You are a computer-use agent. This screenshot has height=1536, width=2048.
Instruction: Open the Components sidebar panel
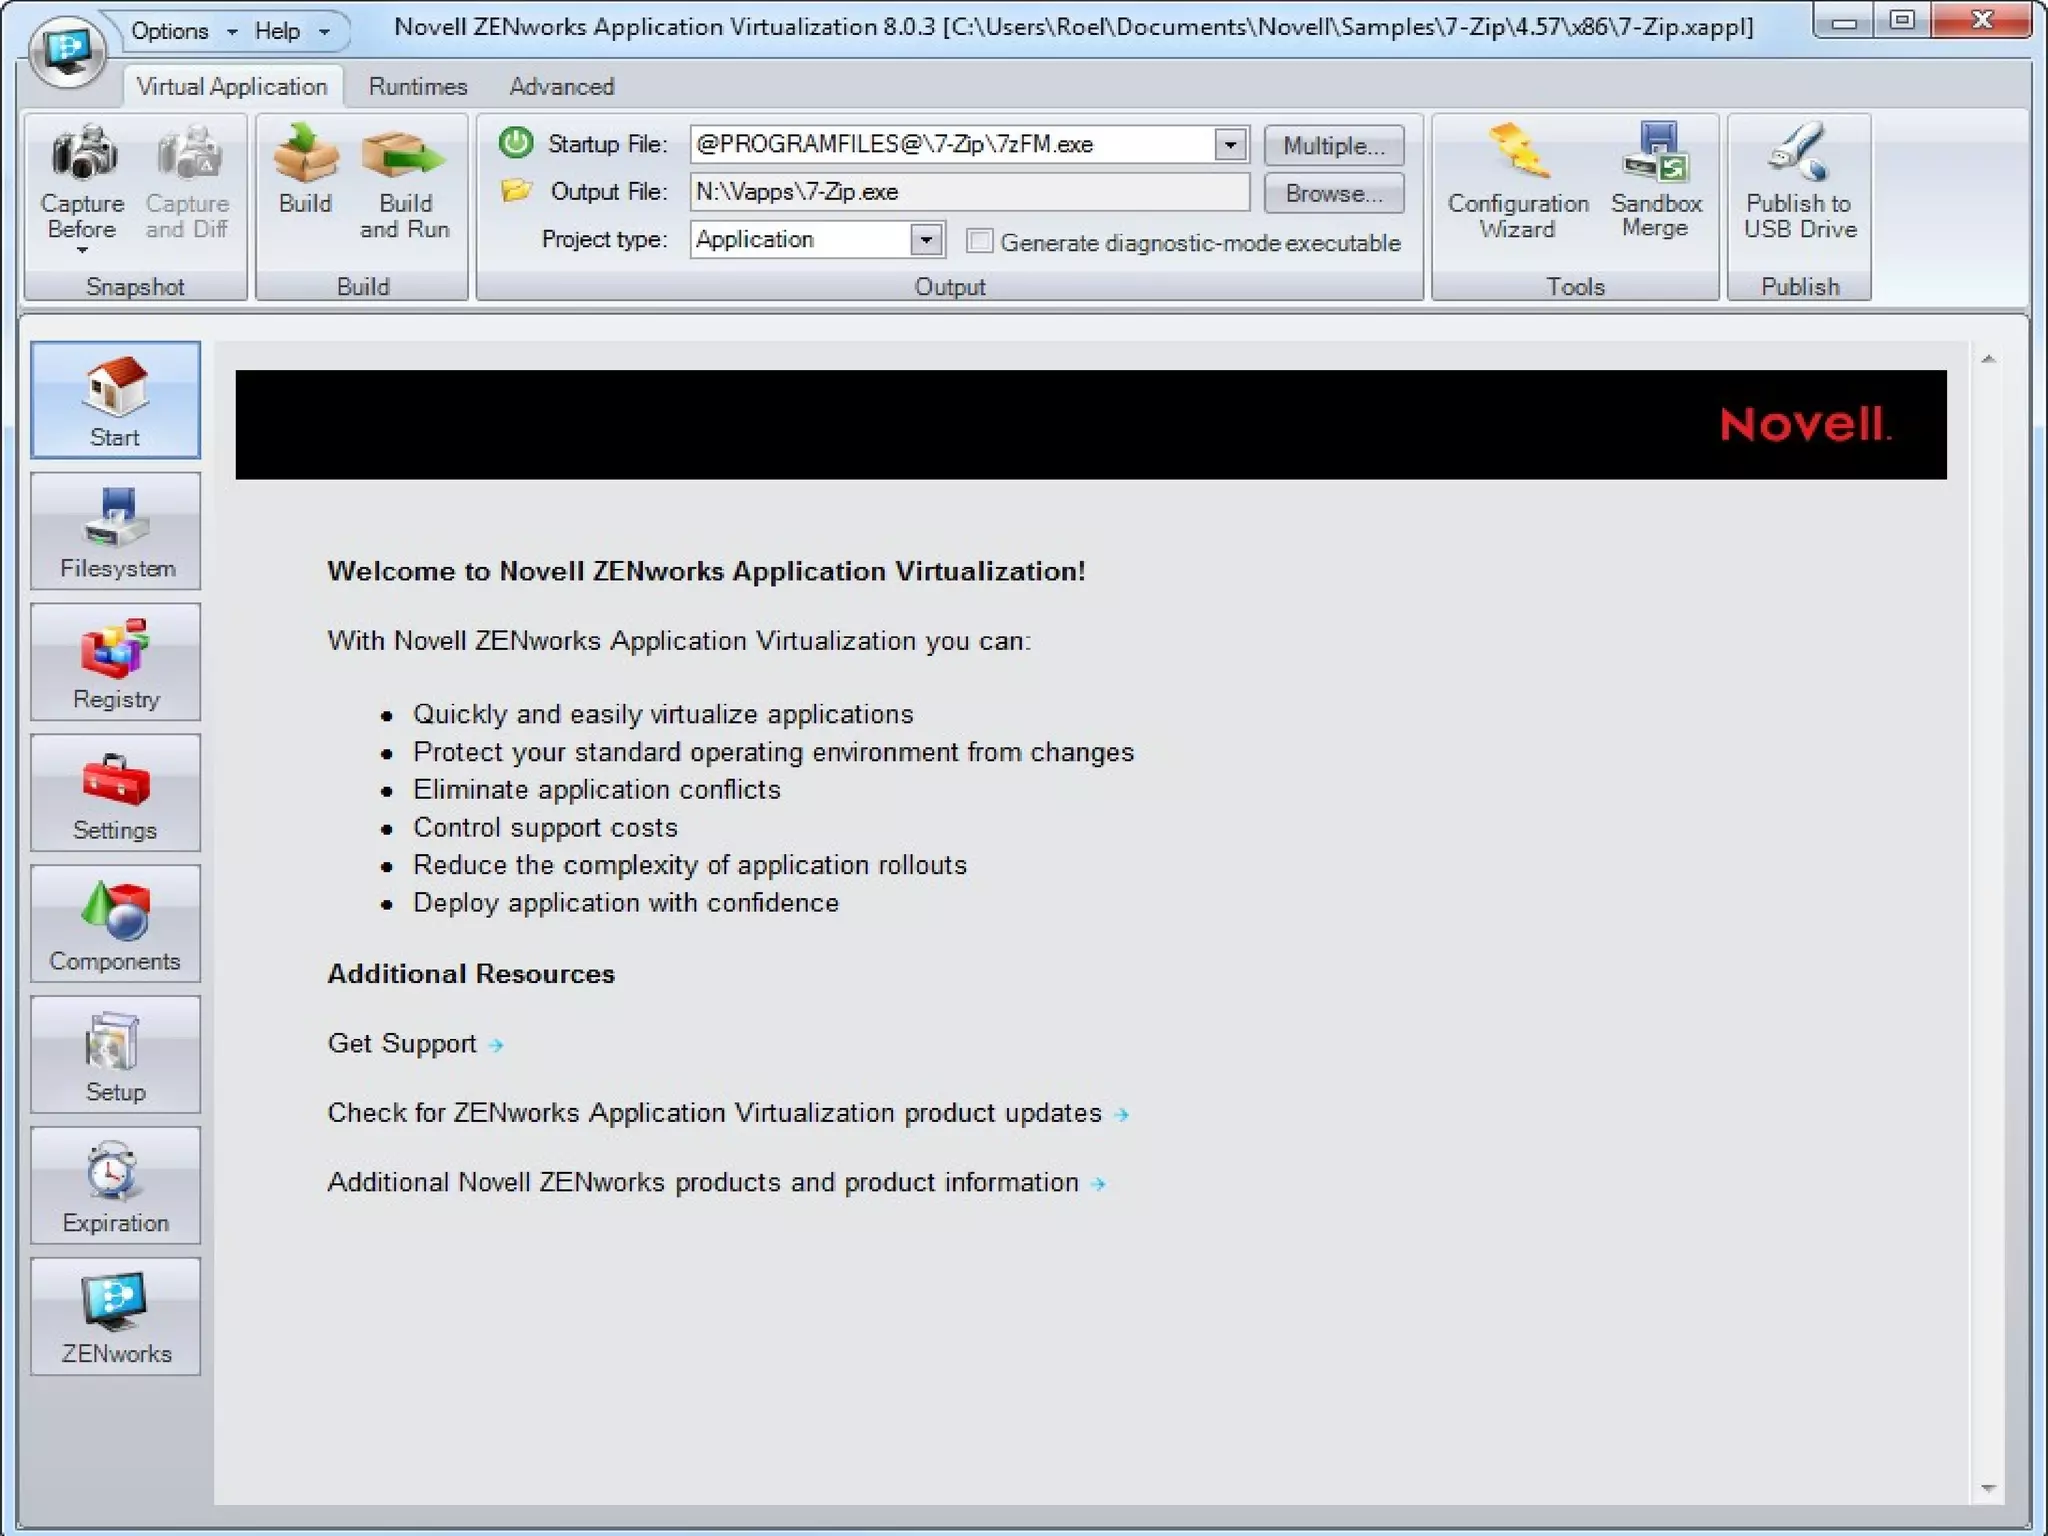(115, 924)
